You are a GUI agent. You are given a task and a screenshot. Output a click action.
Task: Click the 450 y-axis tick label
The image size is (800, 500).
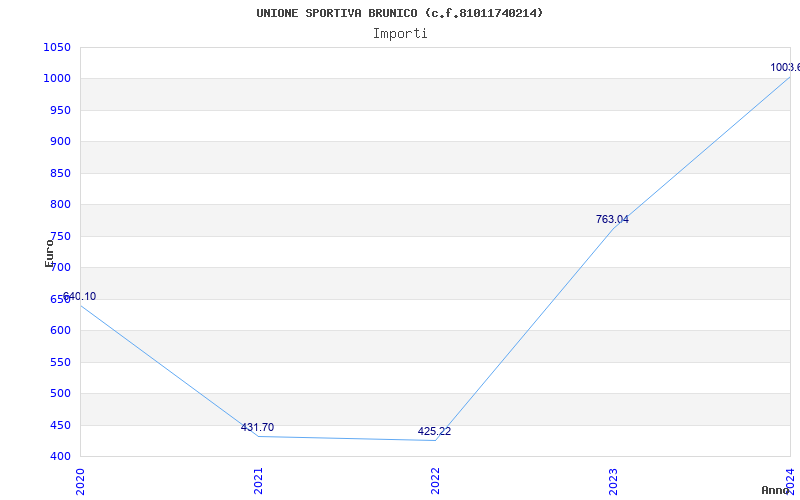[x=60, y=426]
